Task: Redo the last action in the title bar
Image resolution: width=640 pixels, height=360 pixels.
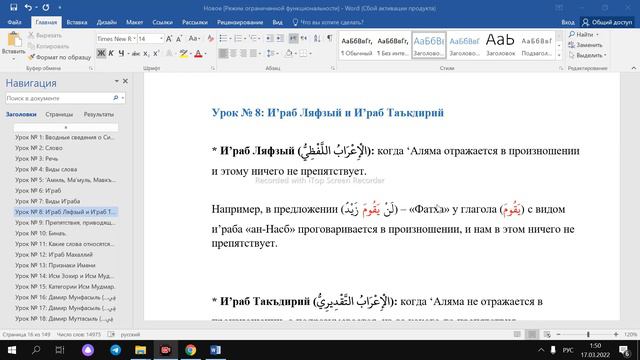Action: pyautogui.click(x=45, y=7)
